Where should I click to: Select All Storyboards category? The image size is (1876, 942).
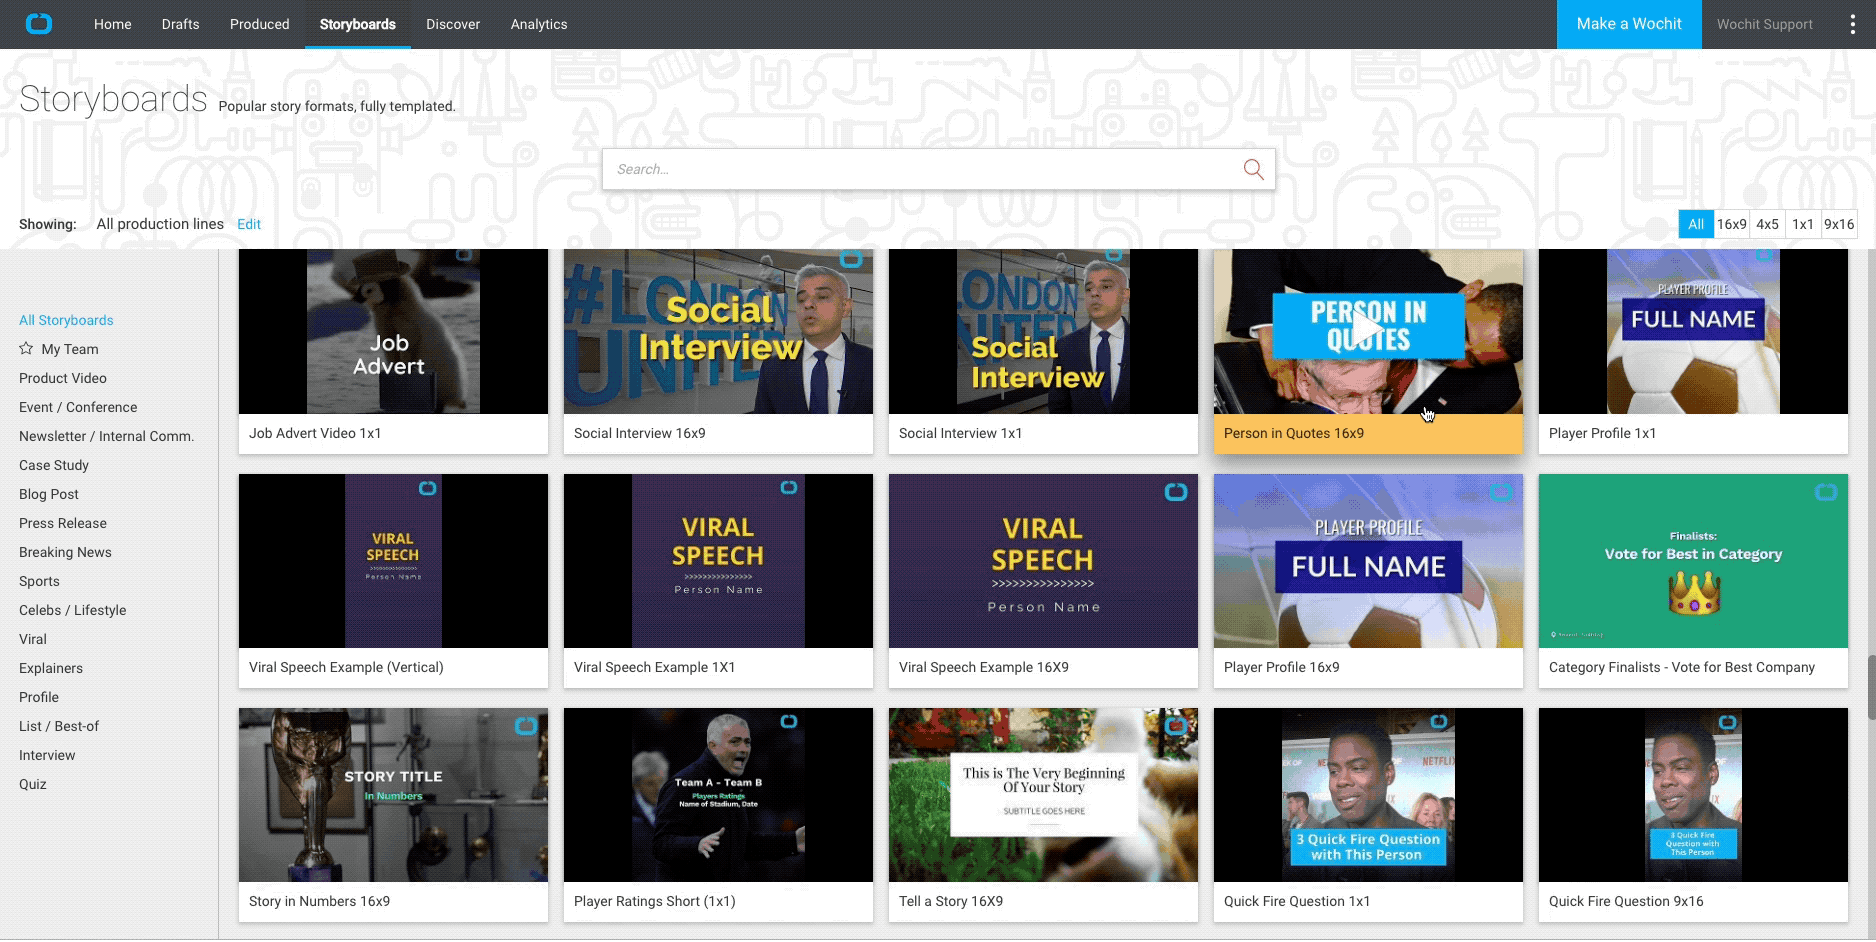click(66, 320)
